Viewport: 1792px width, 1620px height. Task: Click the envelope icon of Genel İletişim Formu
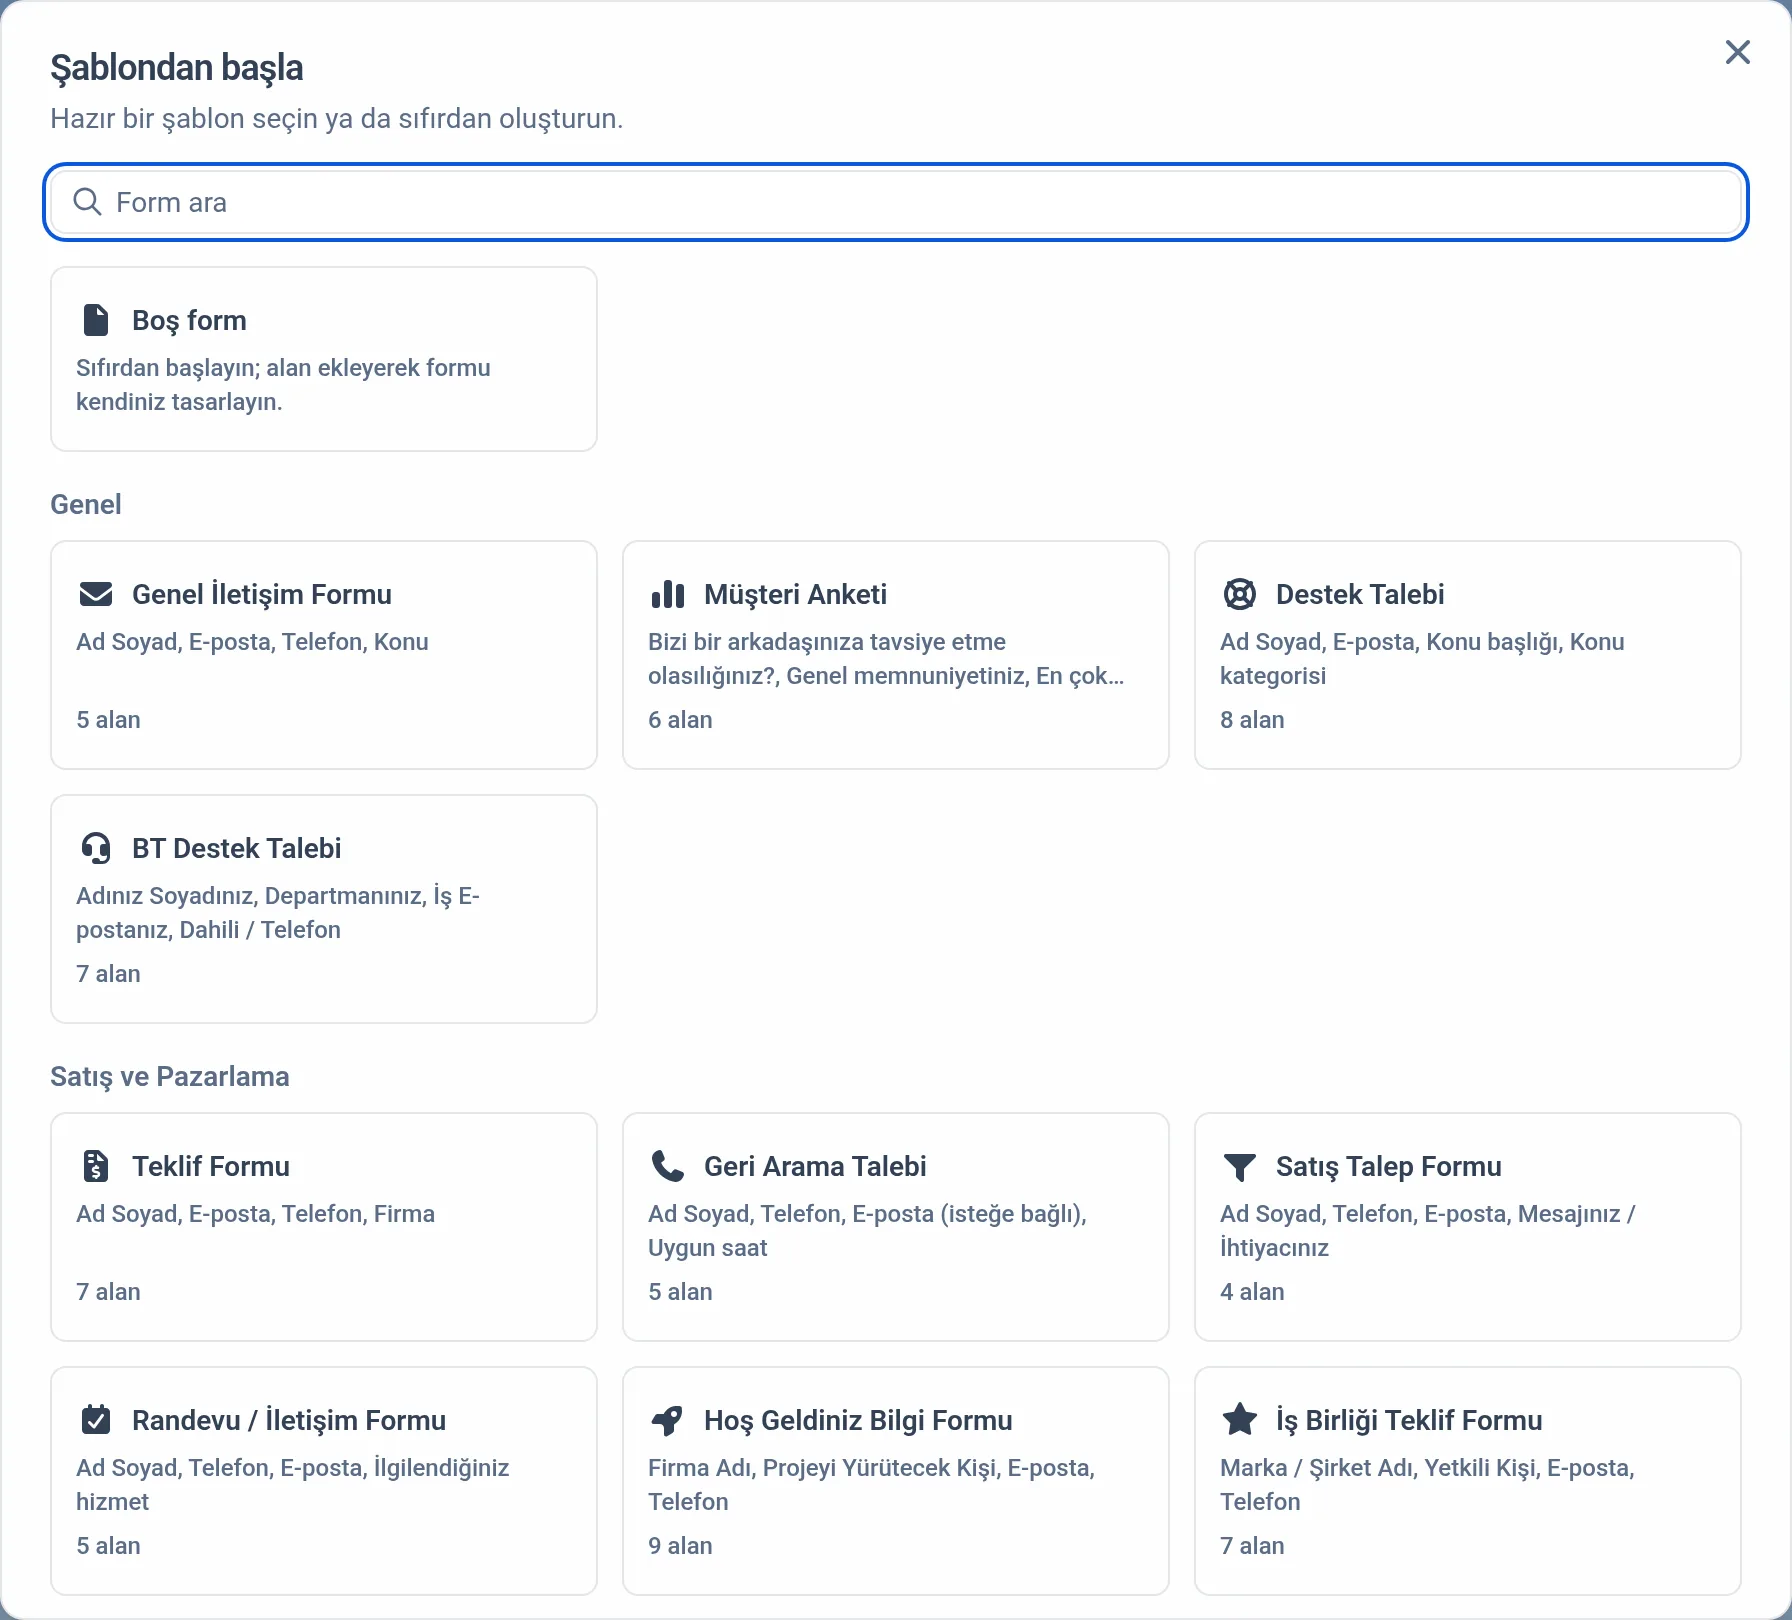point(95,594)
